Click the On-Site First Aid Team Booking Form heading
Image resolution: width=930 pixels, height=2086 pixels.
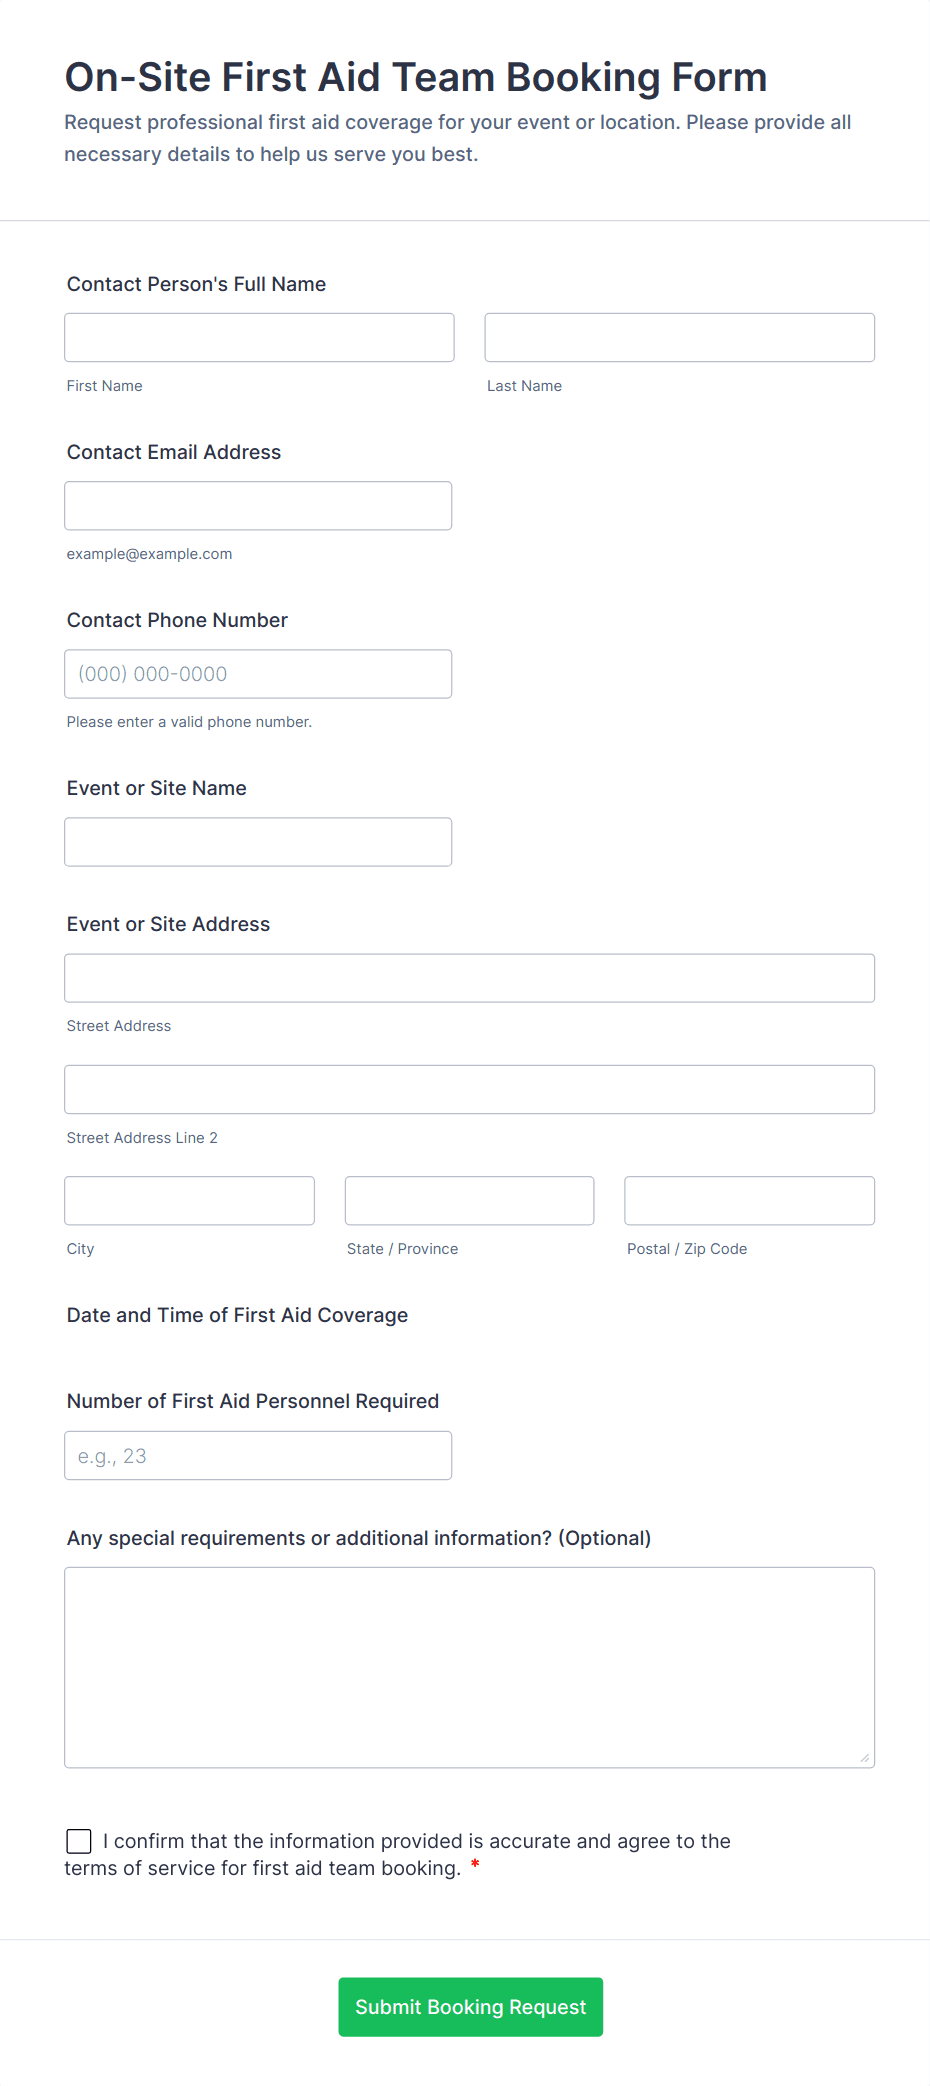click(x=416, y=77)
